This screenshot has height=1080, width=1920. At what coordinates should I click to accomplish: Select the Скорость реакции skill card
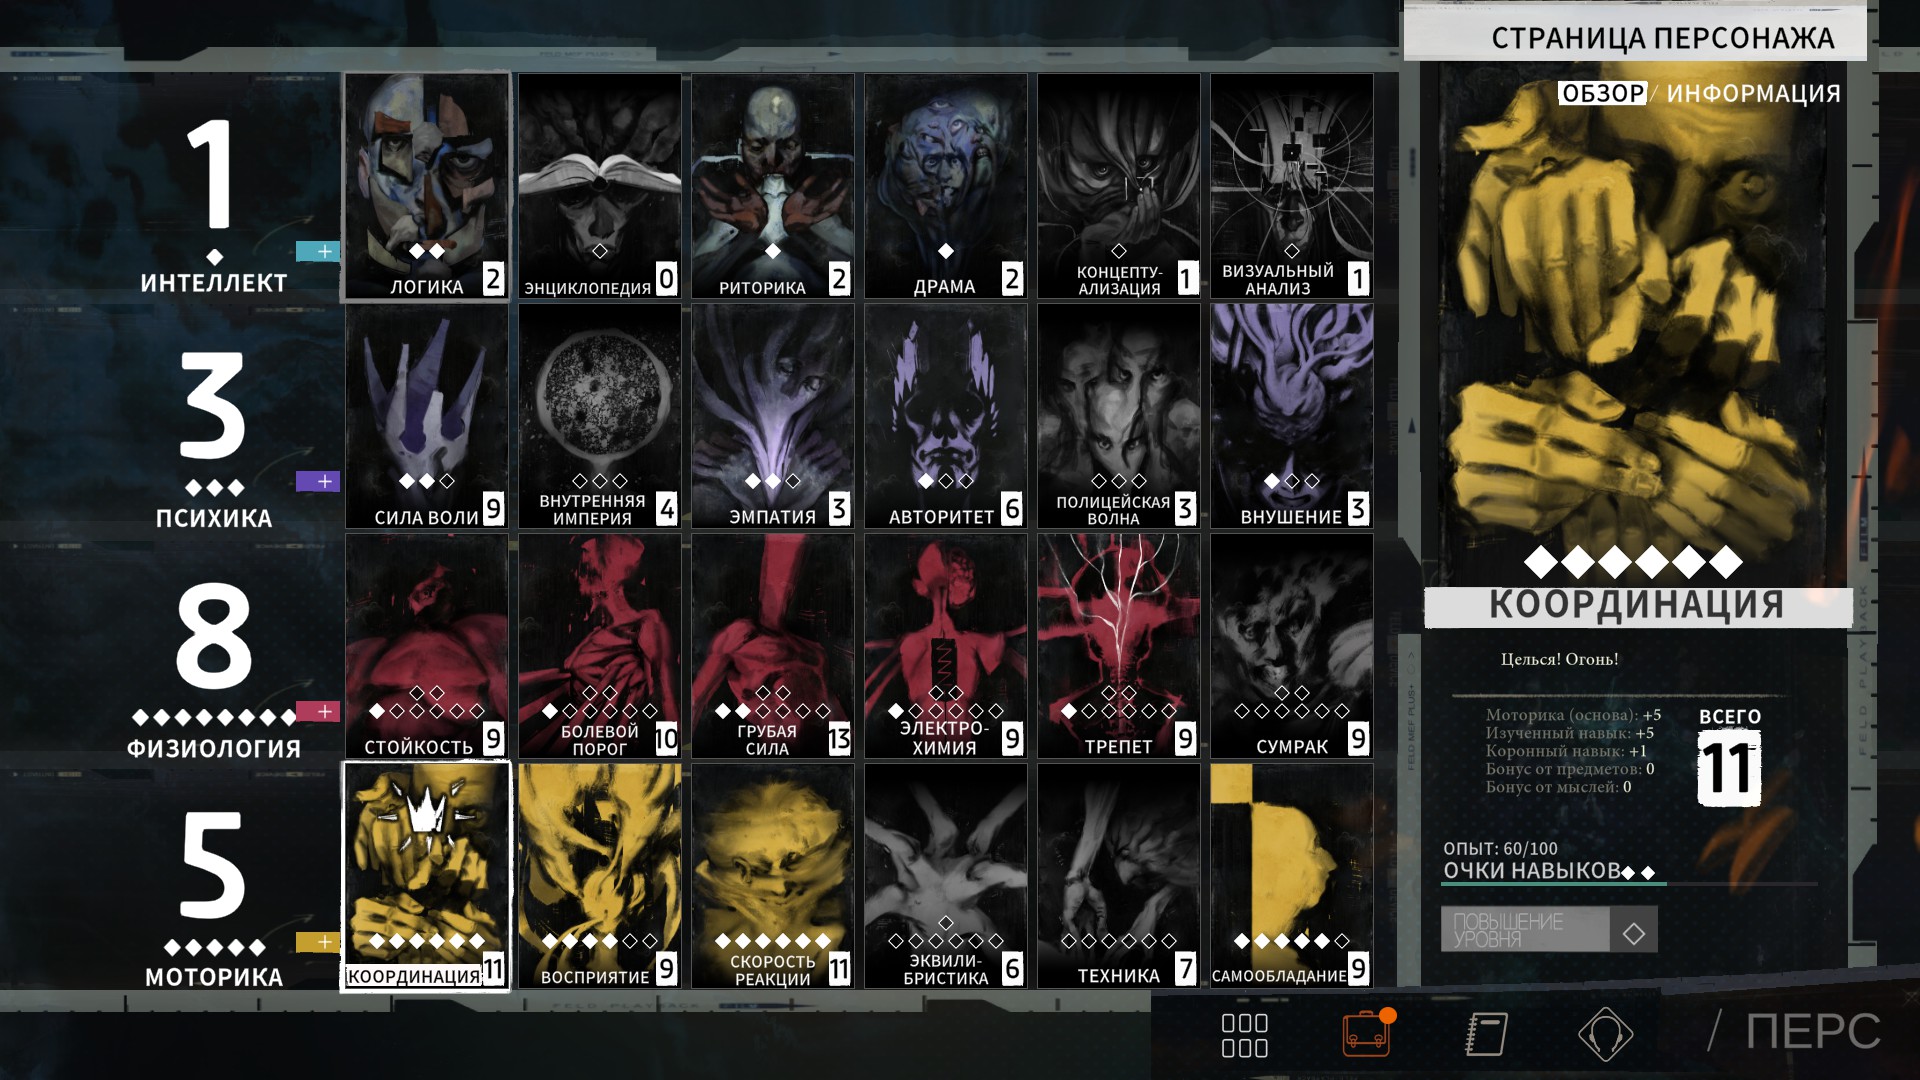[x=773, y=876]
